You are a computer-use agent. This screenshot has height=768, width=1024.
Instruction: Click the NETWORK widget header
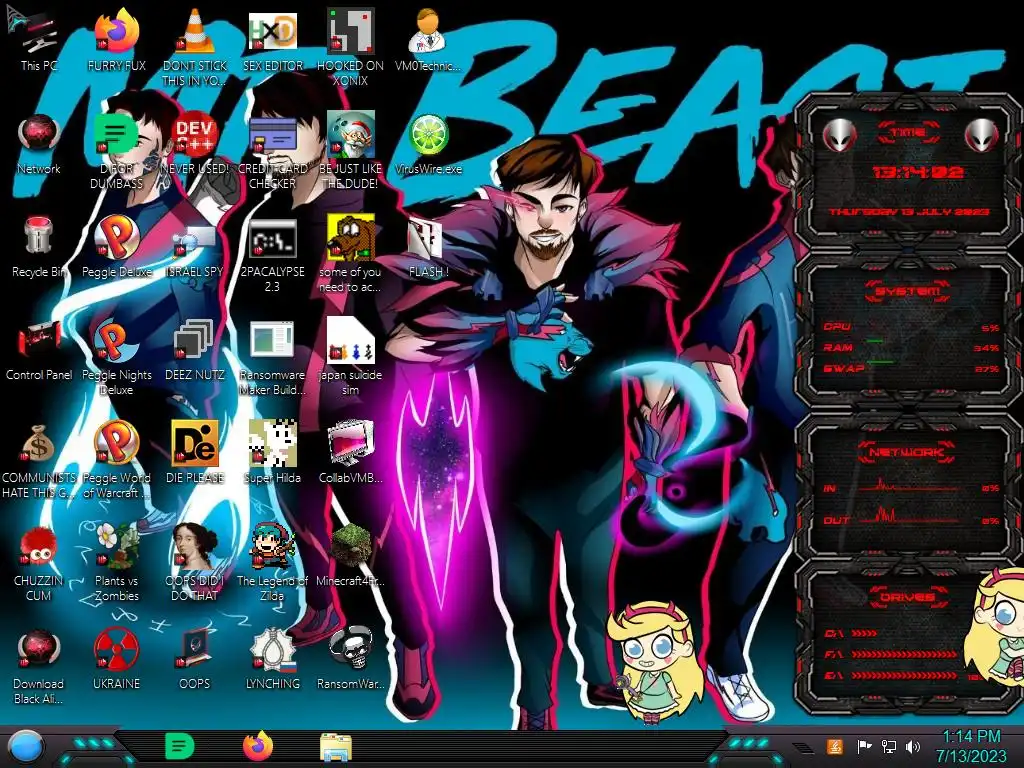(908, 452)
